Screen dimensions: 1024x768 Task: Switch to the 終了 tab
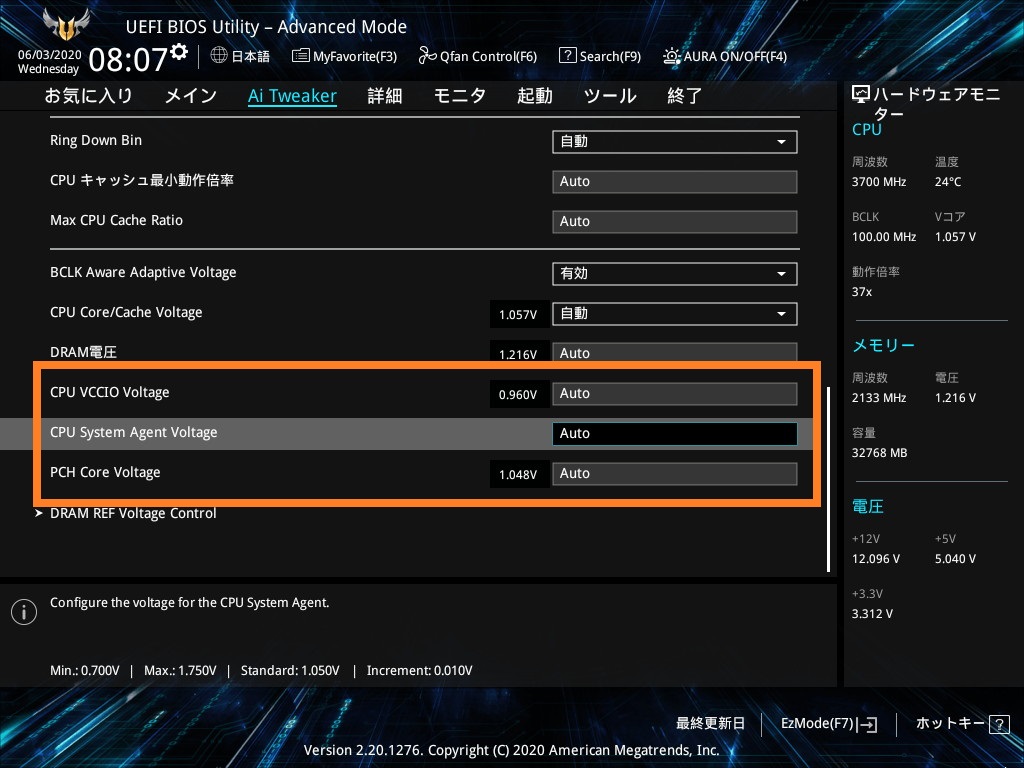(x=684, y=96)
